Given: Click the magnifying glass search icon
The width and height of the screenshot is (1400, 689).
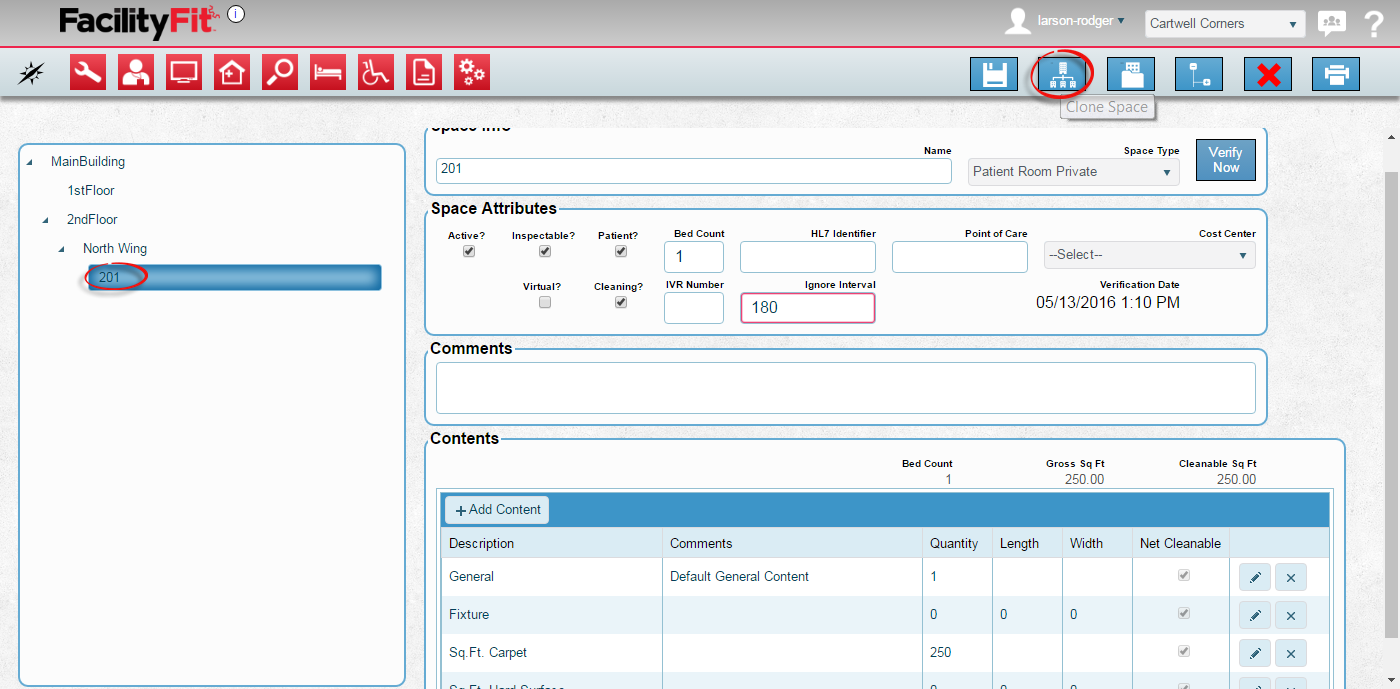Looking at the screenshot, I should [x=280, y=72].
